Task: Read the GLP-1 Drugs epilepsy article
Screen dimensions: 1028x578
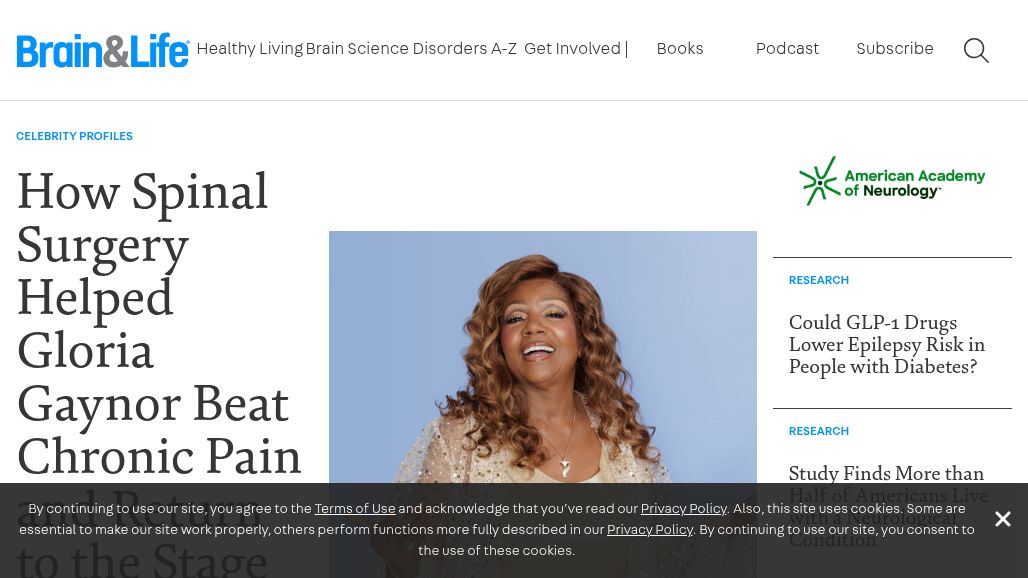Action: (886, 344)
